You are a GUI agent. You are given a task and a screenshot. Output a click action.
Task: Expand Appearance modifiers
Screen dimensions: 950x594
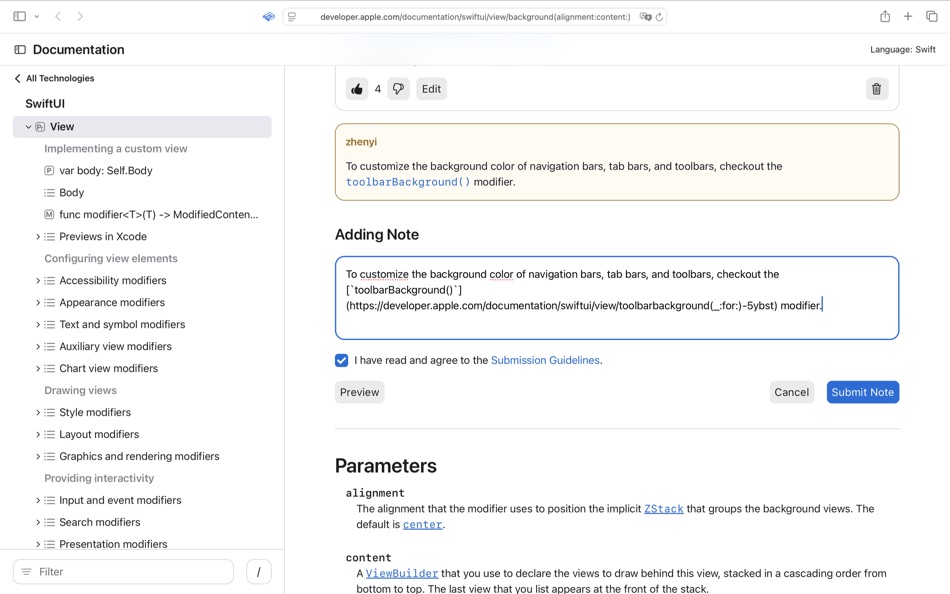38,302
